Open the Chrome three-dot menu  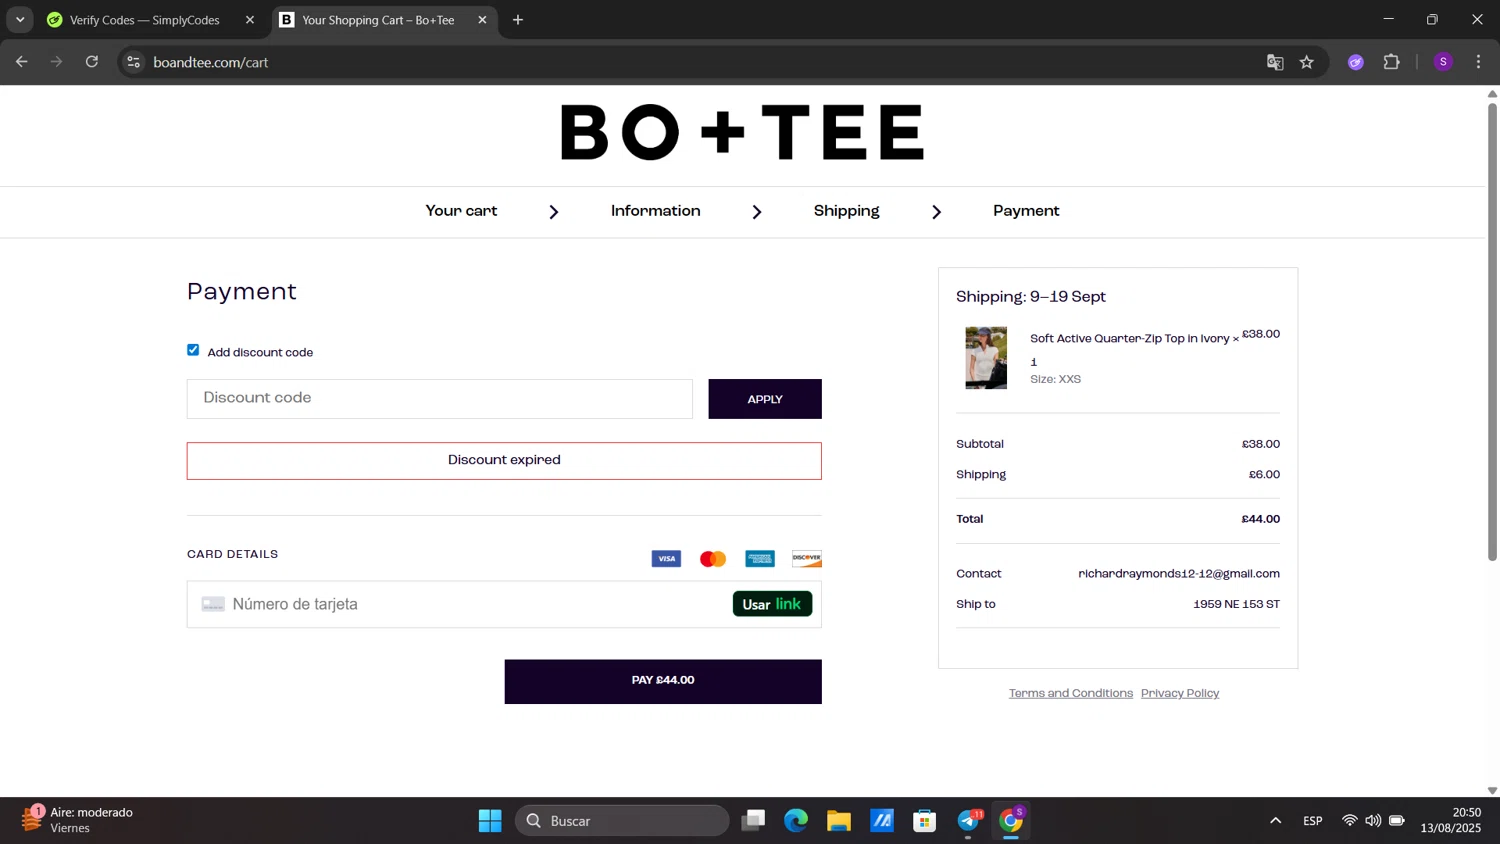click(1478, 62)
